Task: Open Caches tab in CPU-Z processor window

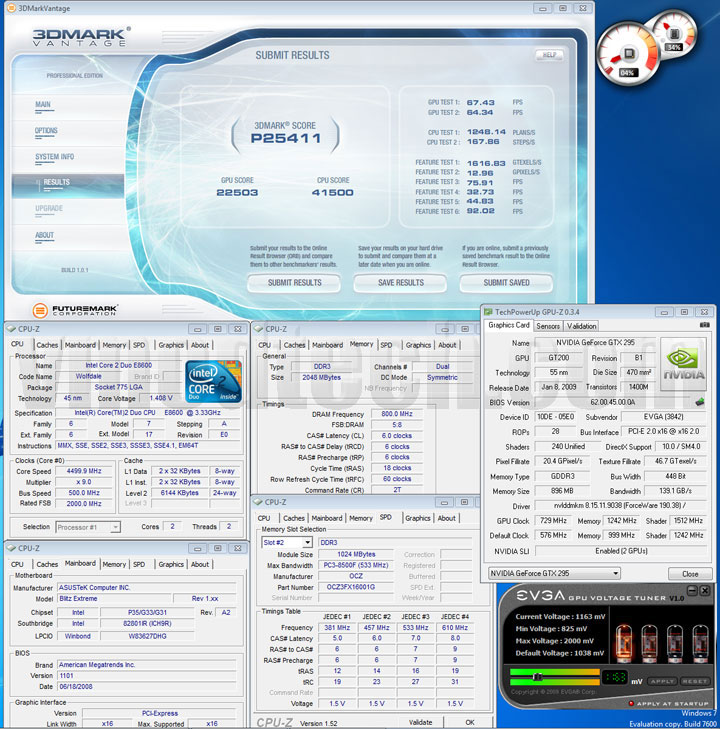Action: (x=47, y=345)
